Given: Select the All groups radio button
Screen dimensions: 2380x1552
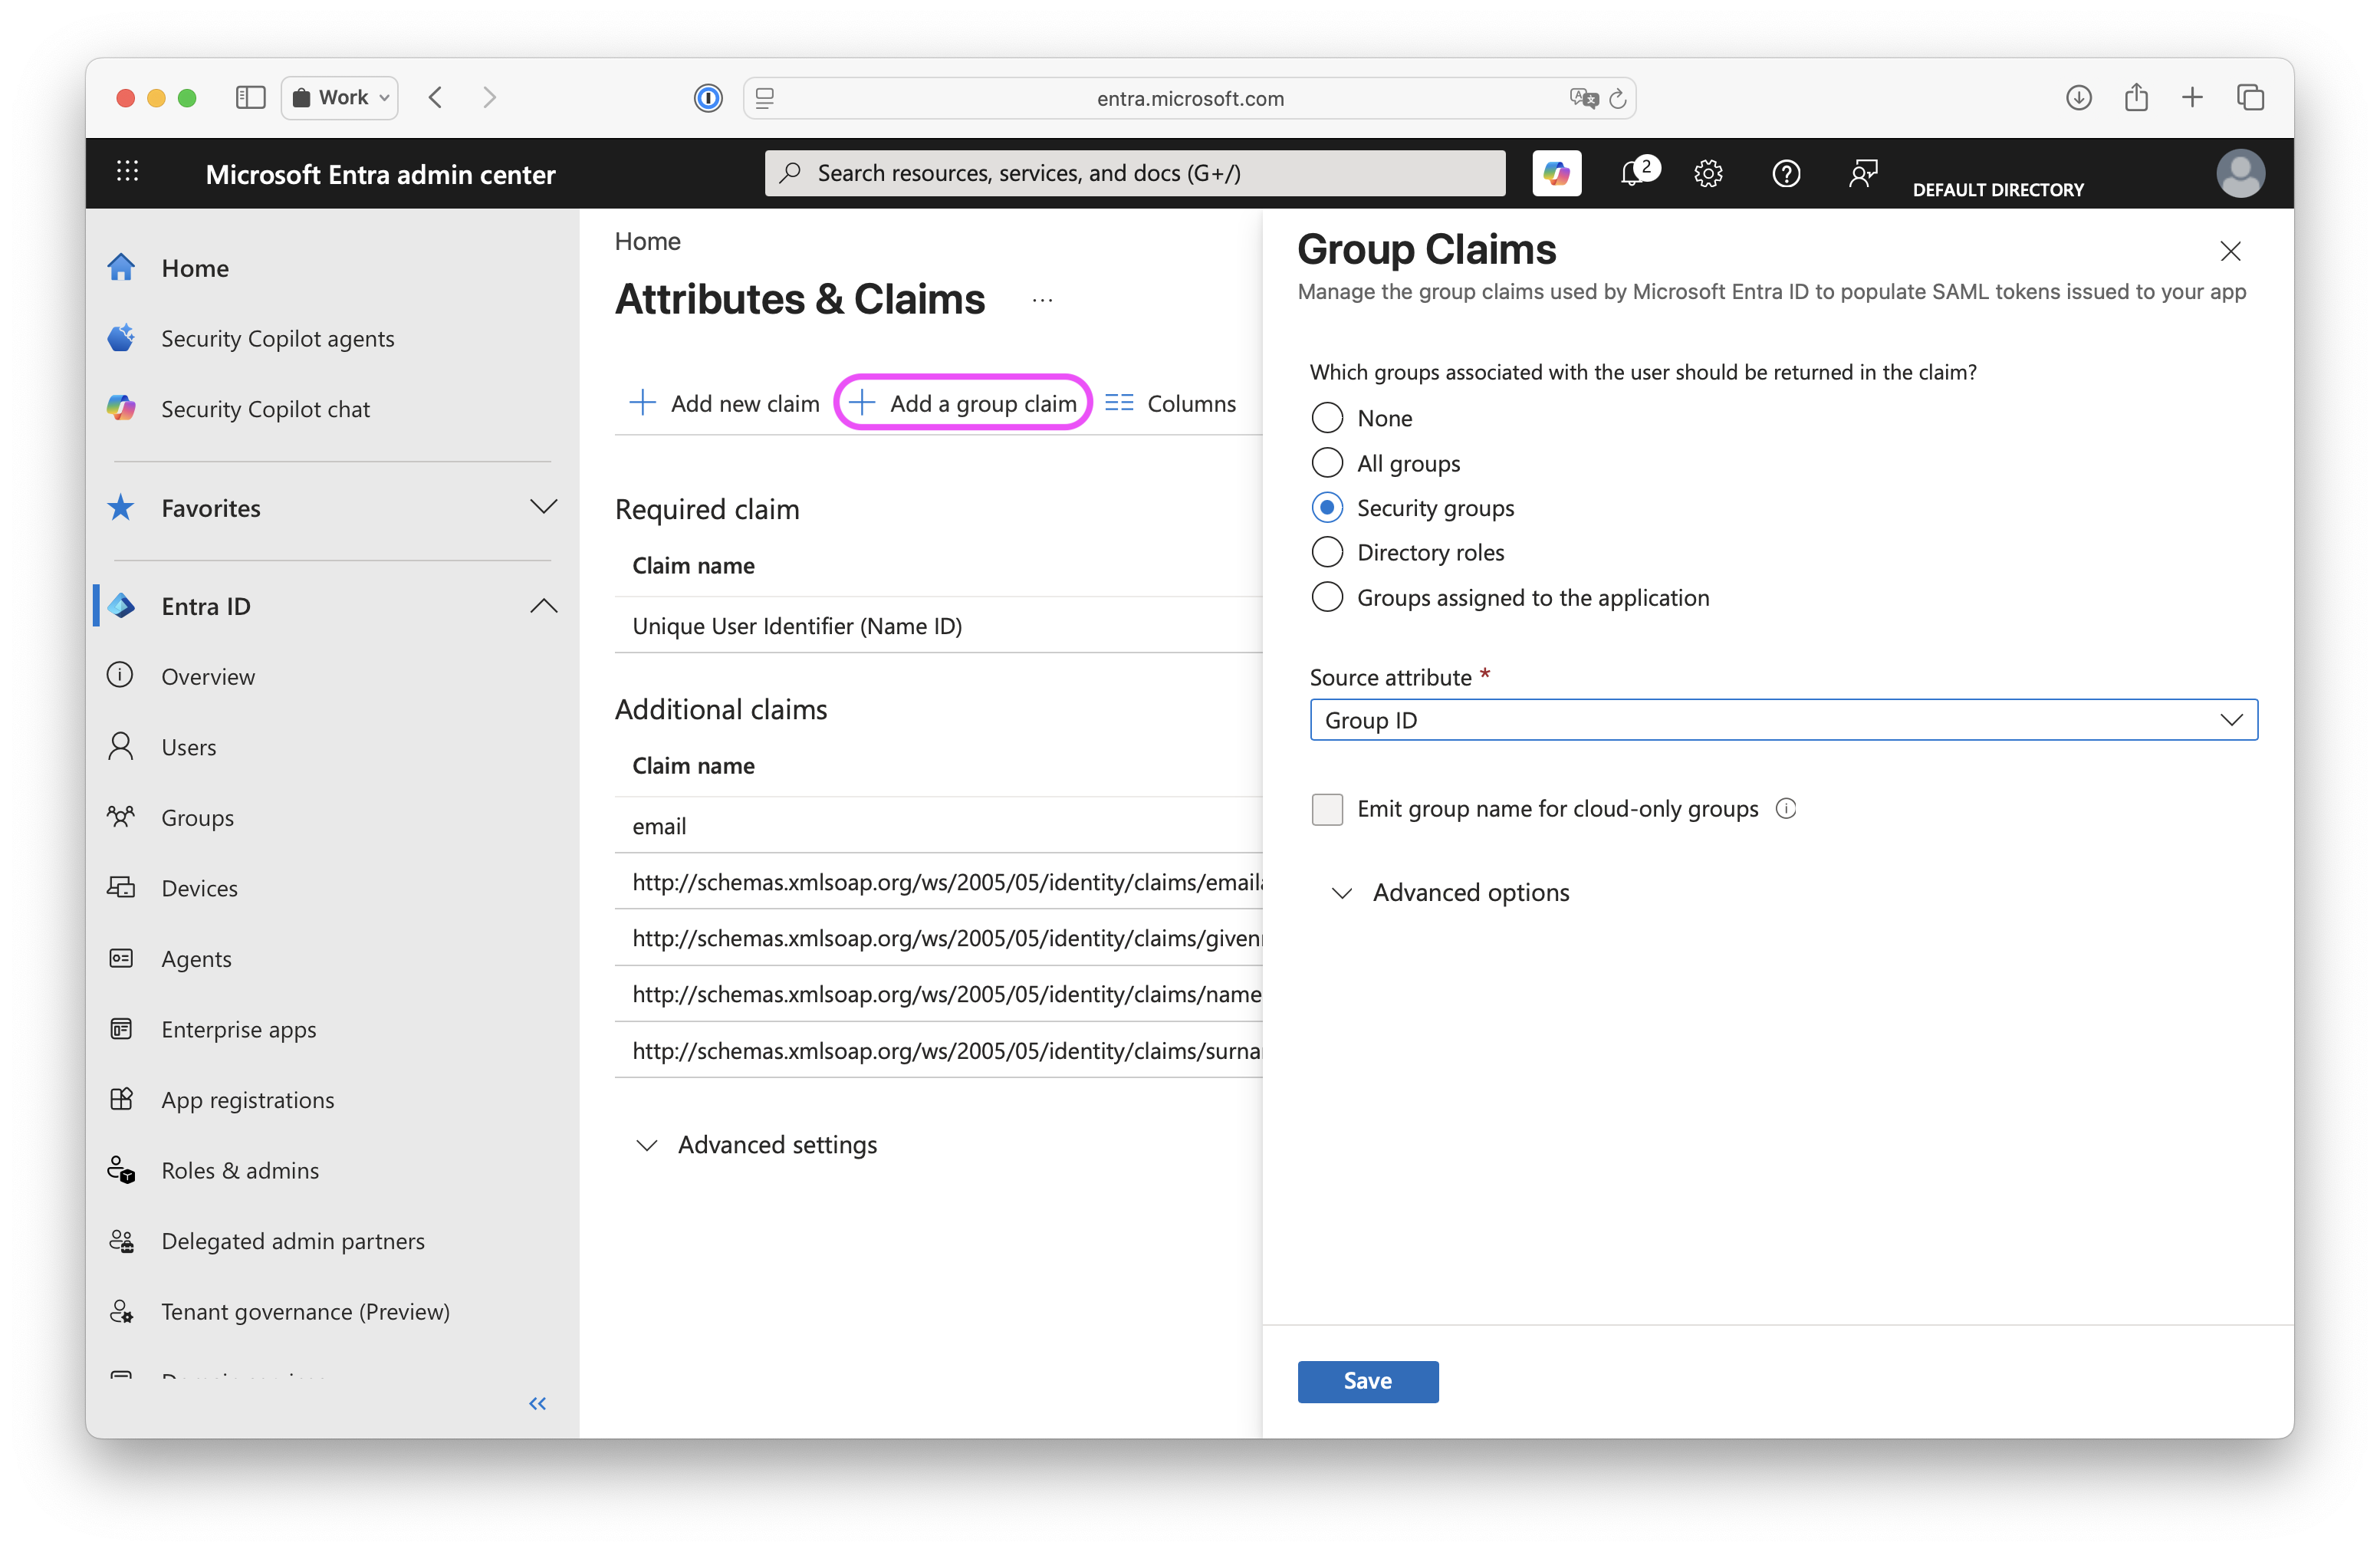Looking at the screenshot, I should pyautogui.click(x=1327, y=463).
